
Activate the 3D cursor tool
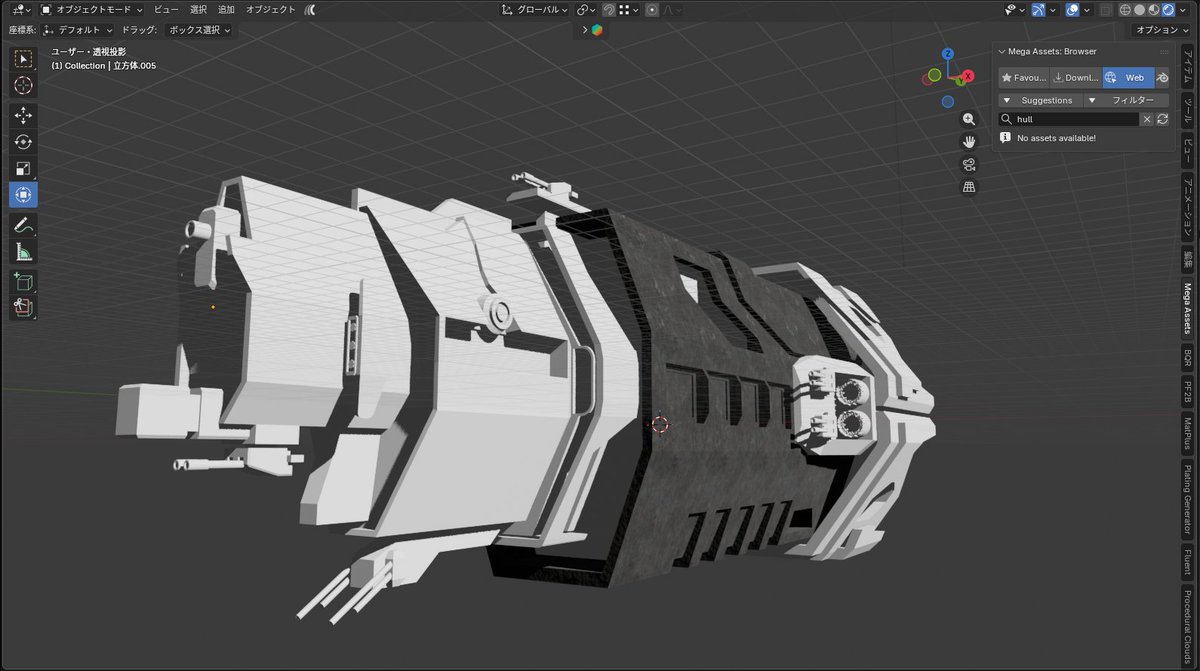tap(23, 86)
